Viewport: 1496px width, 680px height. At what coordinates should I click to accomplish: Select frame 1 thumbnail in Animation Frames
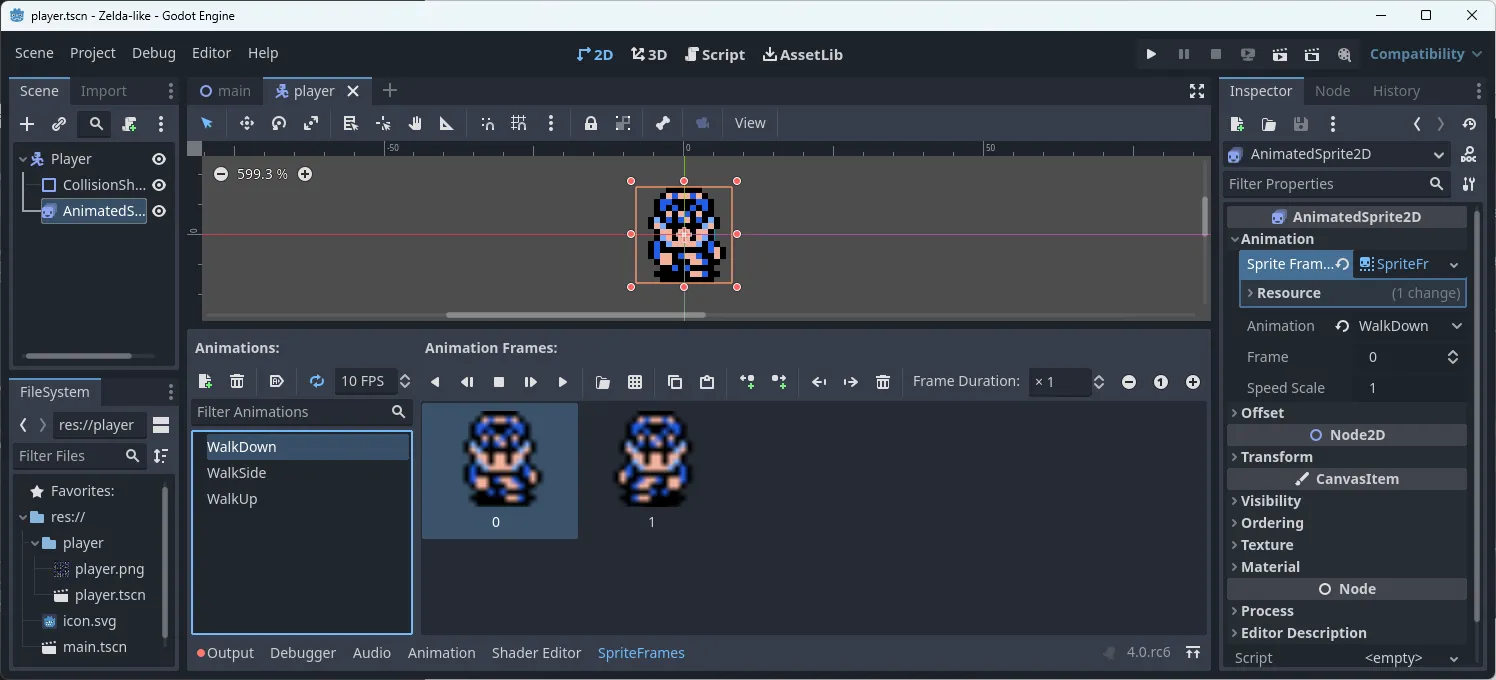pyautogui.click(x=651, y=460)
